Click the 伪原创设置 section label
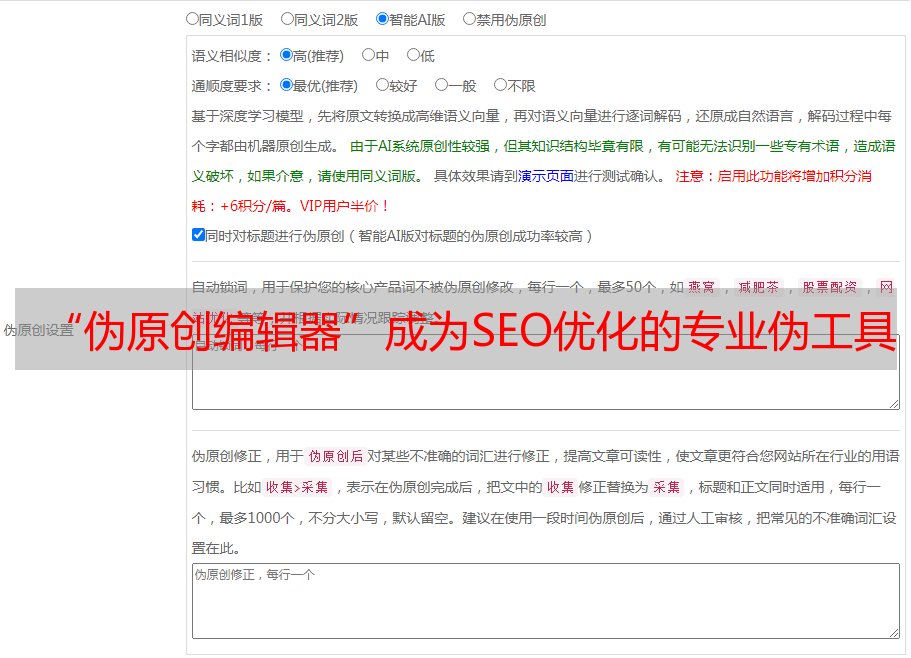Screen dimensions: 911x658 [38, 330]
